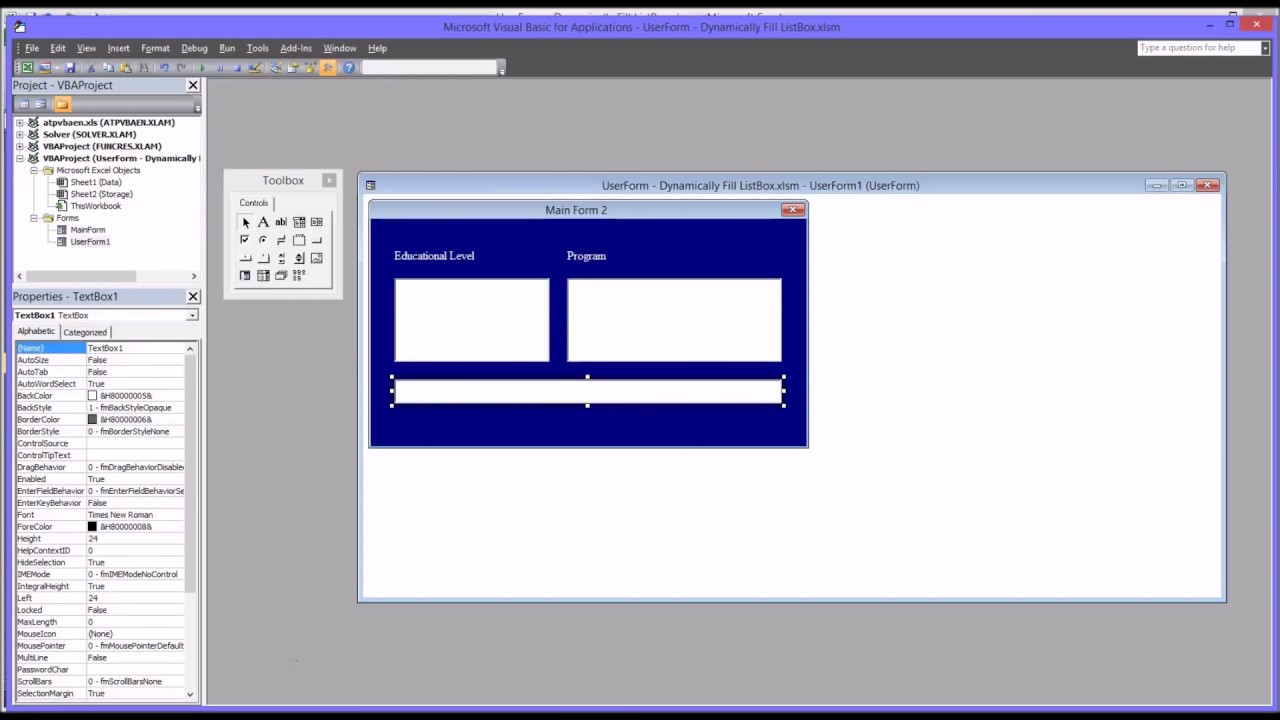Click View Code icon in Project panel
Image resolution: width=1280 pixels, height=720 pixels.
coord(24,105)
